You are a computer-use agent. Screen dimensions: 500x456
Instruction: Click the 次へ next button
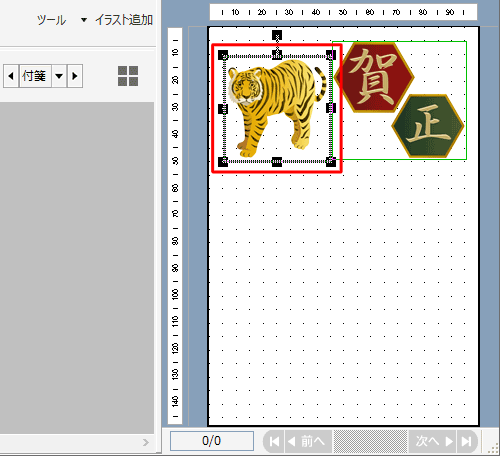[x=432, y=441]
